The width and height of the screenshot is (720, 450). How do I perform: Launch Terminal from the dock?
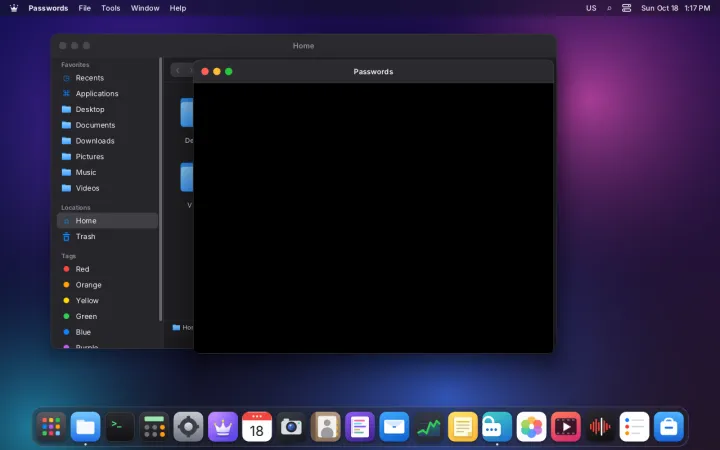point(120,427)
